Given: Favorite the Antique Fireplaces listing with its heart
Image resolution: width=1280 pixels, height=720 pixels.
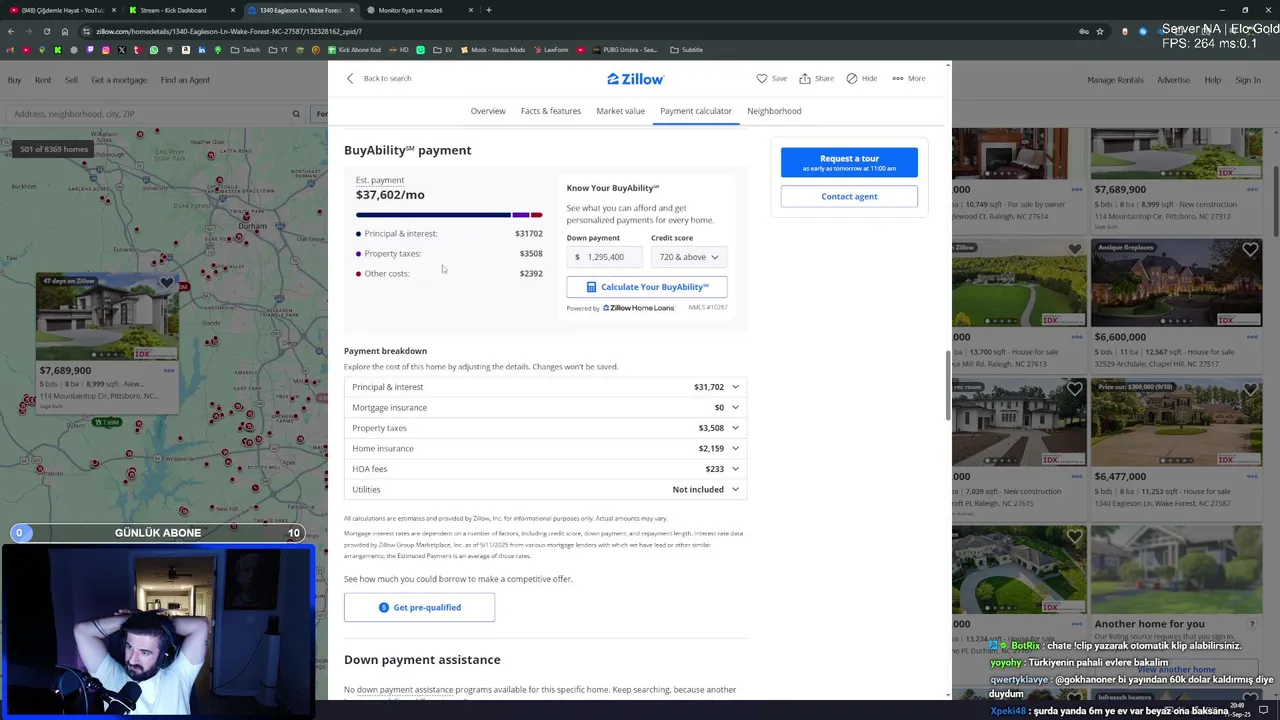Looking at the screenshot, I should [1250, 249].
